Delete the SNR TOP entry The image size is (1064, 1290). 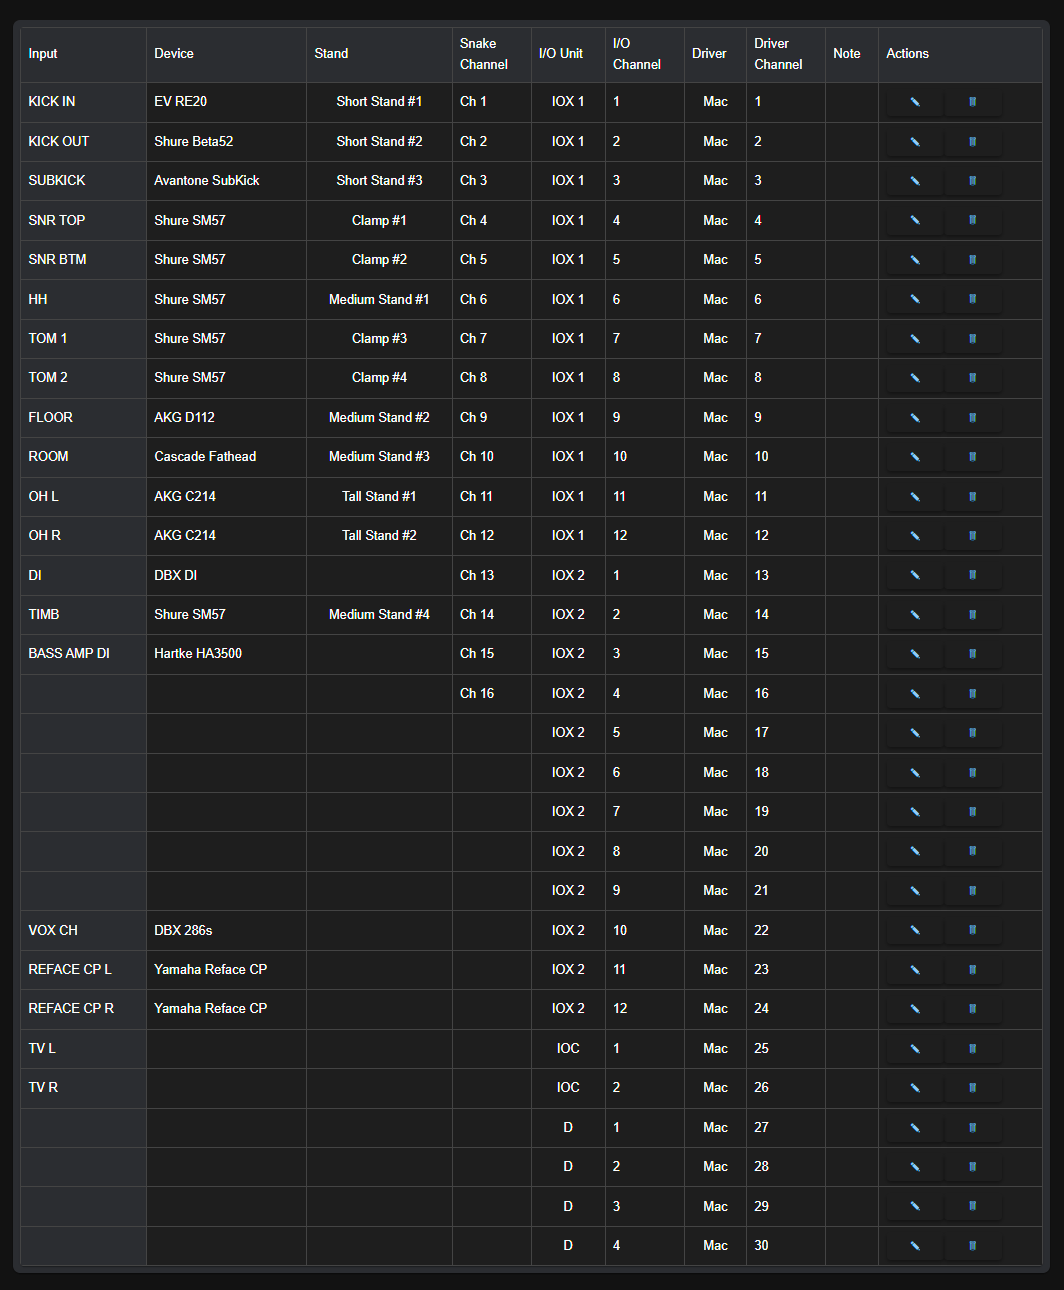point(973,220)
